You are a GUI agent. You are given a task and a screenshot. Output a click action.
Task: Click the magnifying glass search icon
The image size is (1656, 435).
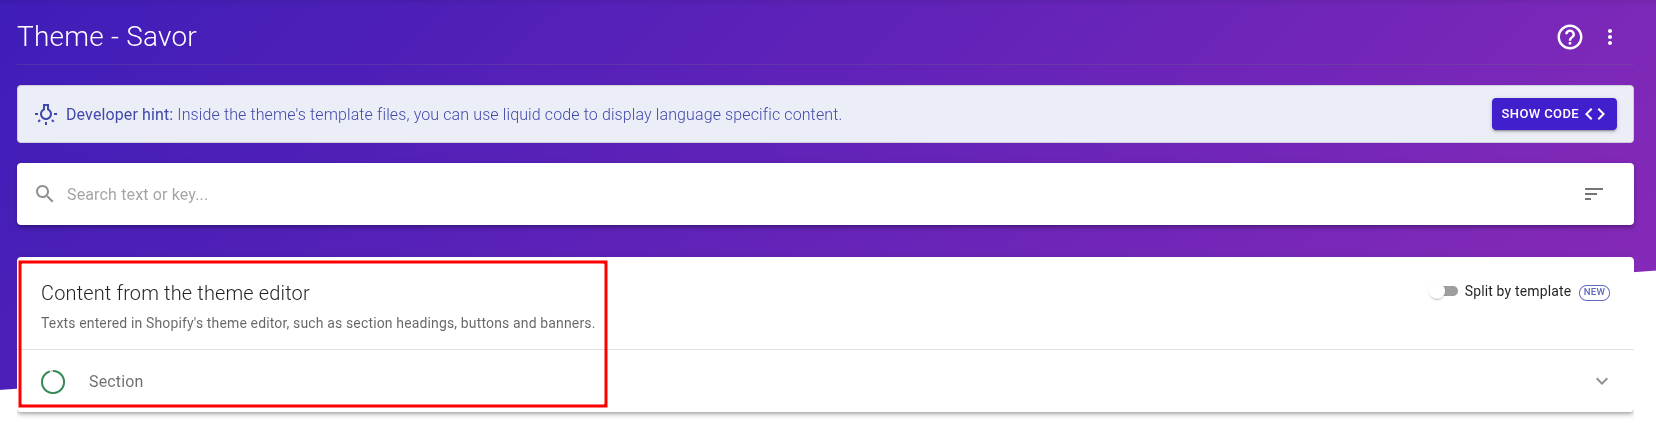(45, 194)
